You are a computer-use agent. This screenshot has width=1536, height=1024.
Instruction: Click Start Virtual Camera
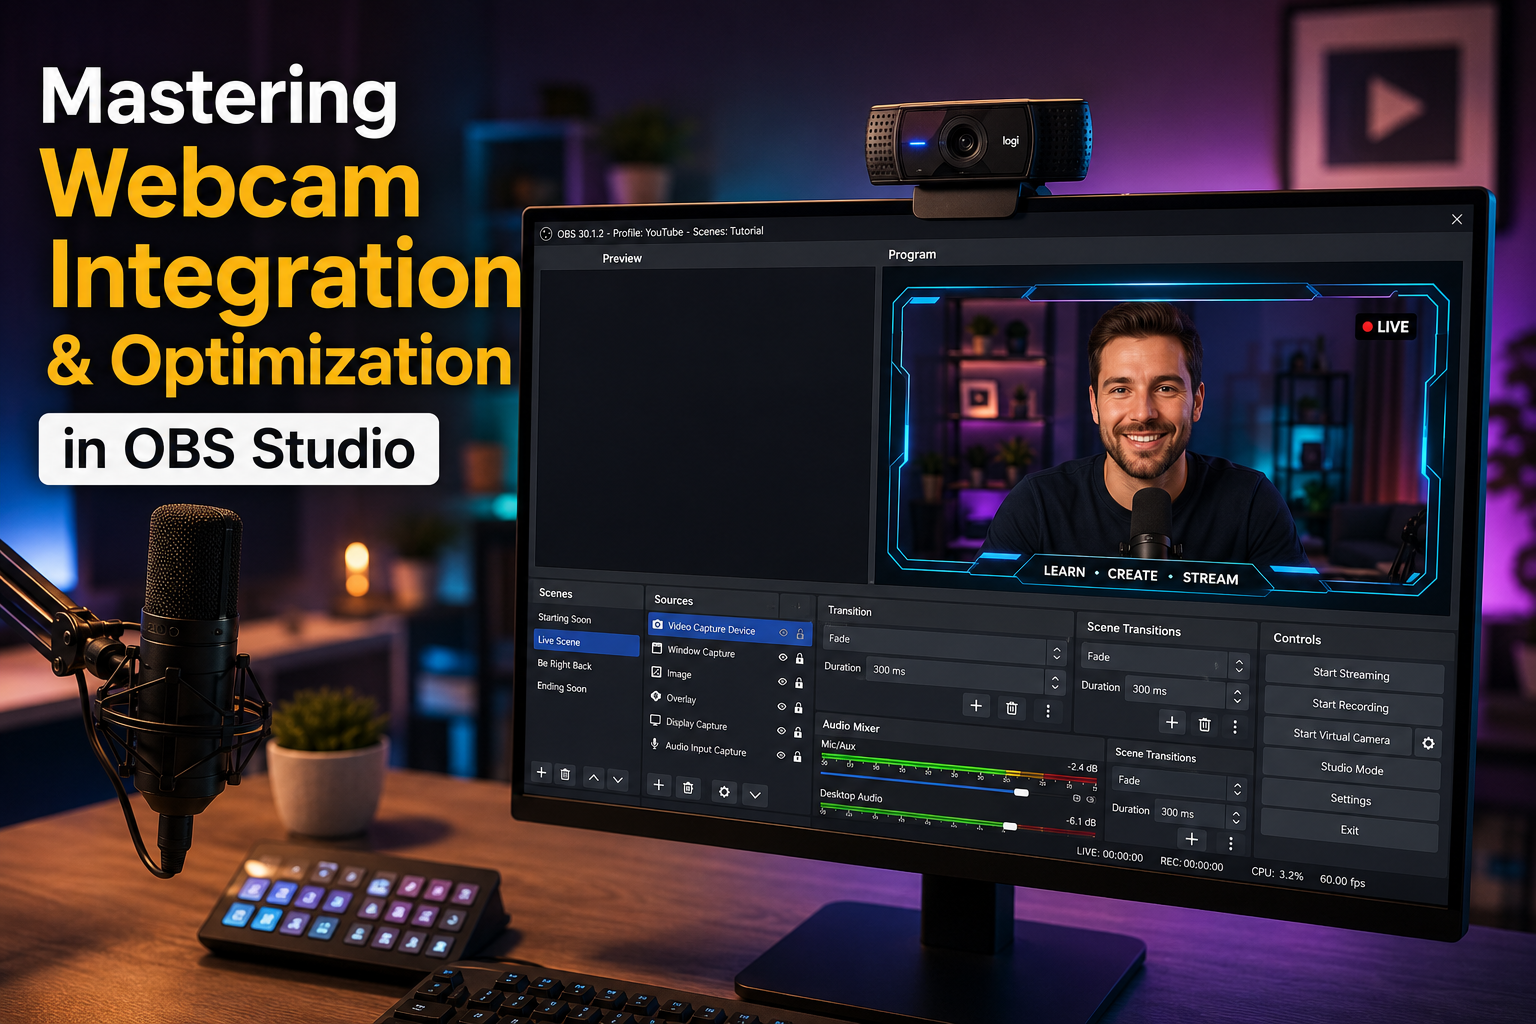click(x=1338, y=737)
